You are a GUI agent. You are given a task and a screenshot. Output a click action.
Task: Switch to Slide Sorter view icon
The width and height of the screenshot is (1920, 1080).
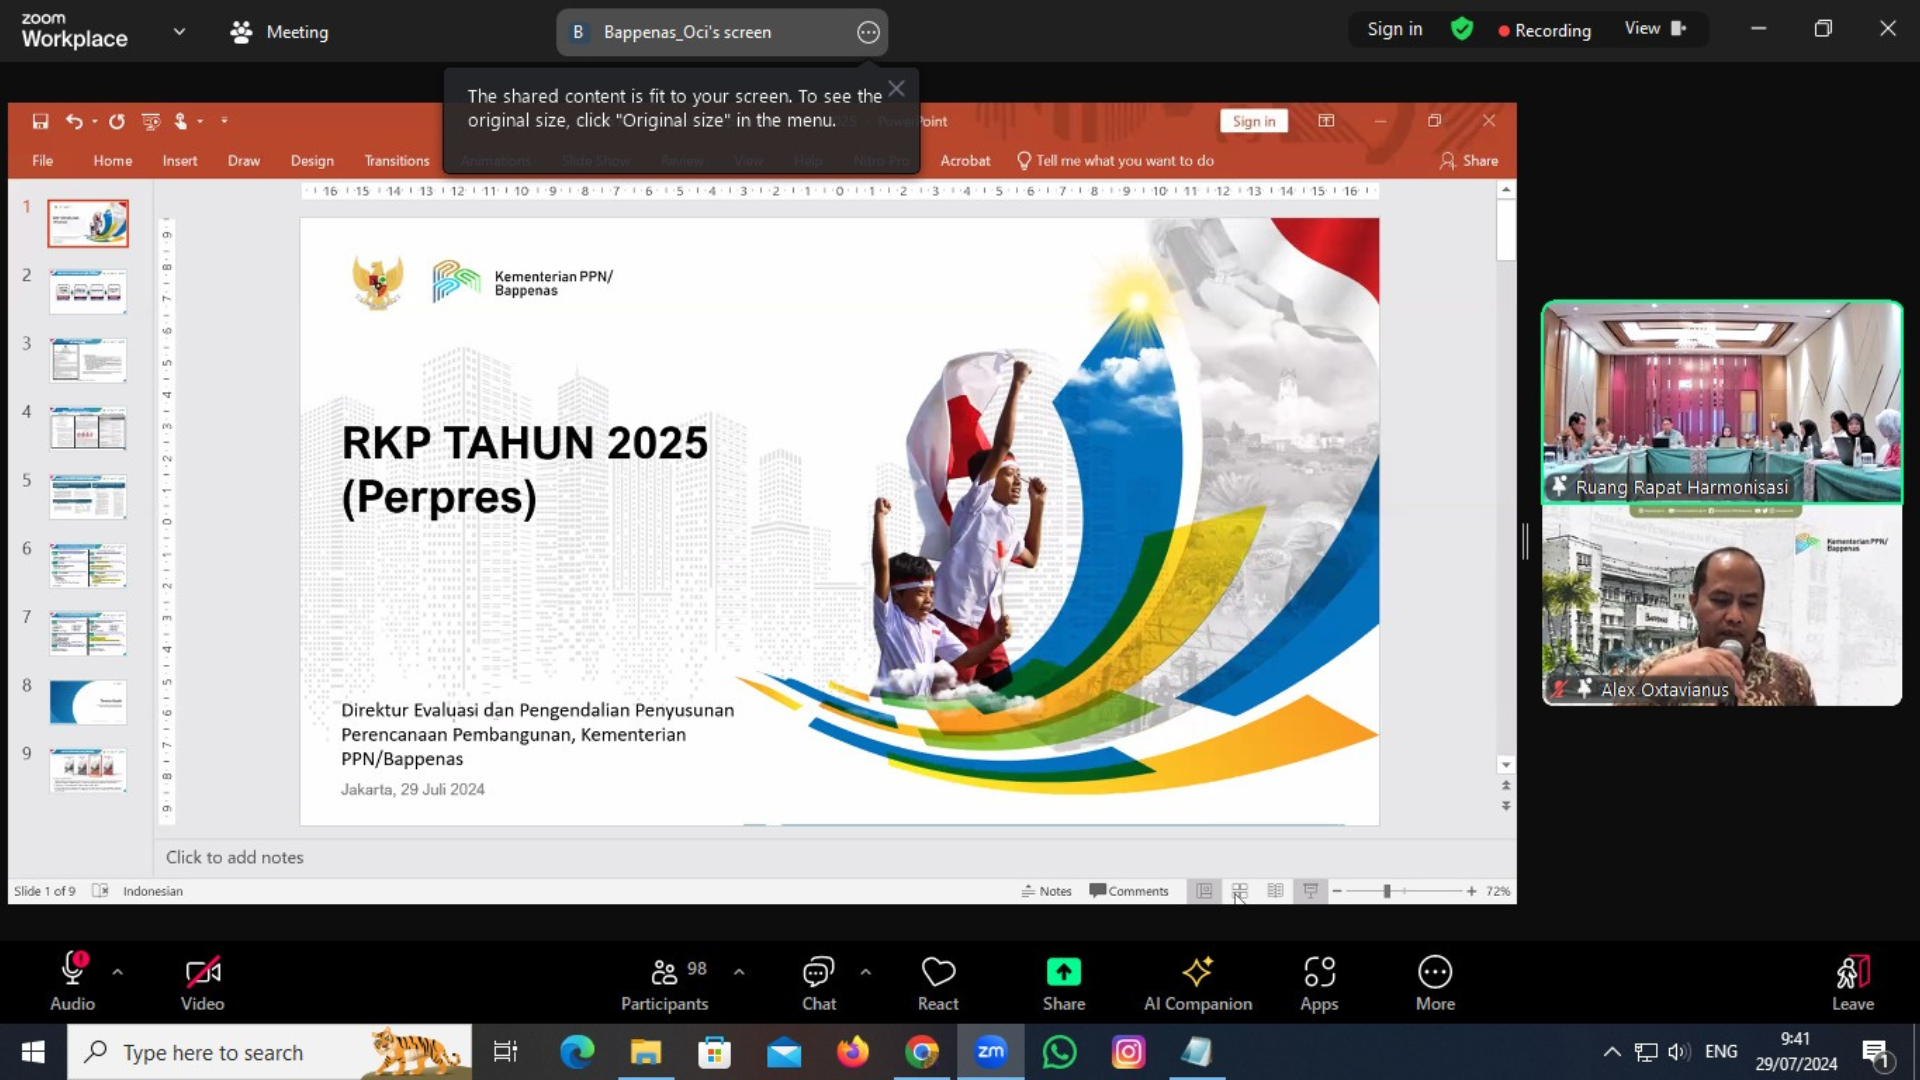[1240, 891]
